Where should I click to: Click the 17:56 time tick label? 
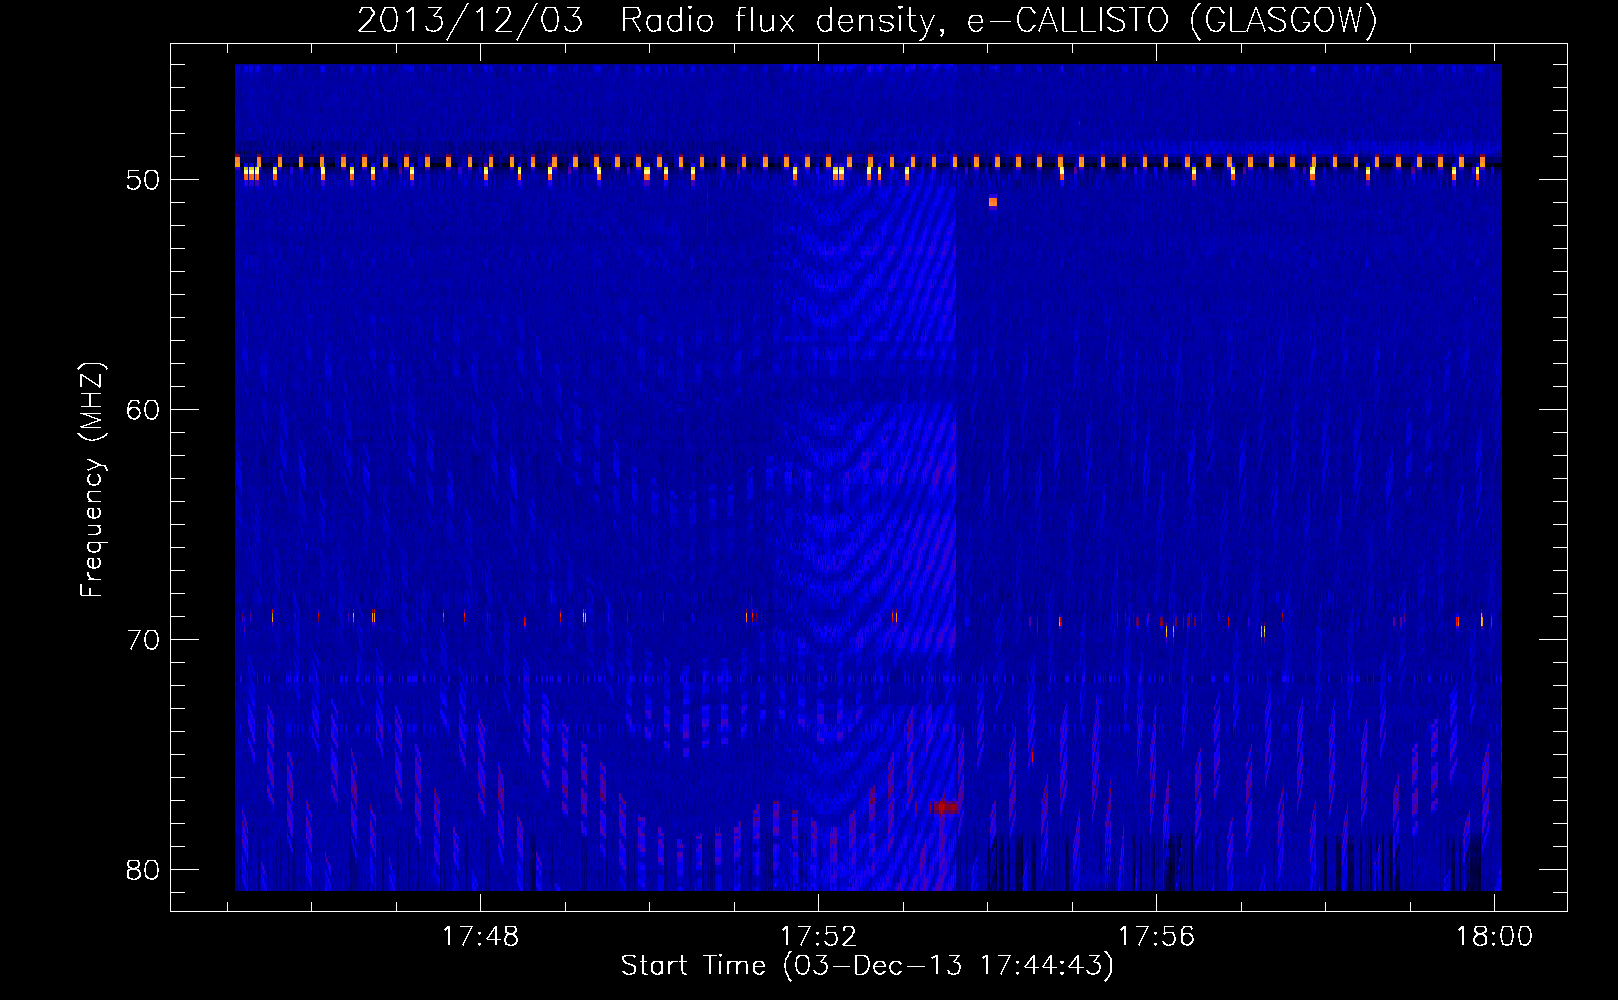[1156, 937]
